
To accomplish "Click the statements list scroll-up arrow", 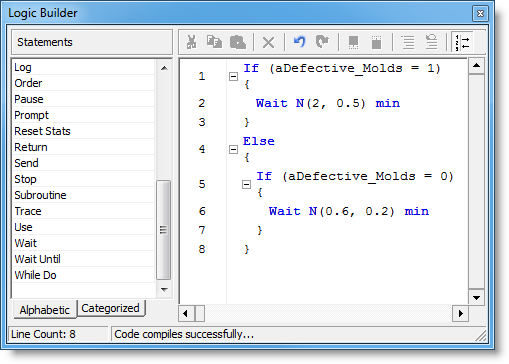I will point(164,68).
